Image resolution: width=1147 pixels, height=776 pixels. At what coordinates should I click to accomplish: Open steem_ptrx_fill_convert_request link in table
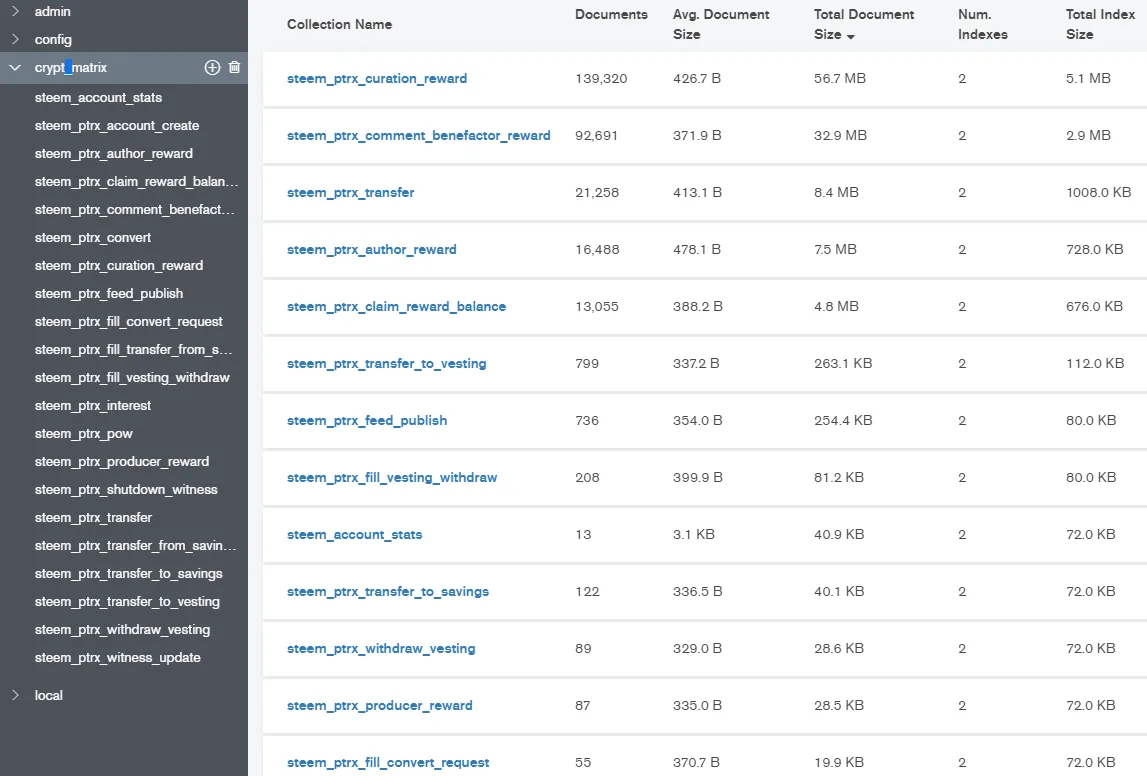[x=388, y=763]
